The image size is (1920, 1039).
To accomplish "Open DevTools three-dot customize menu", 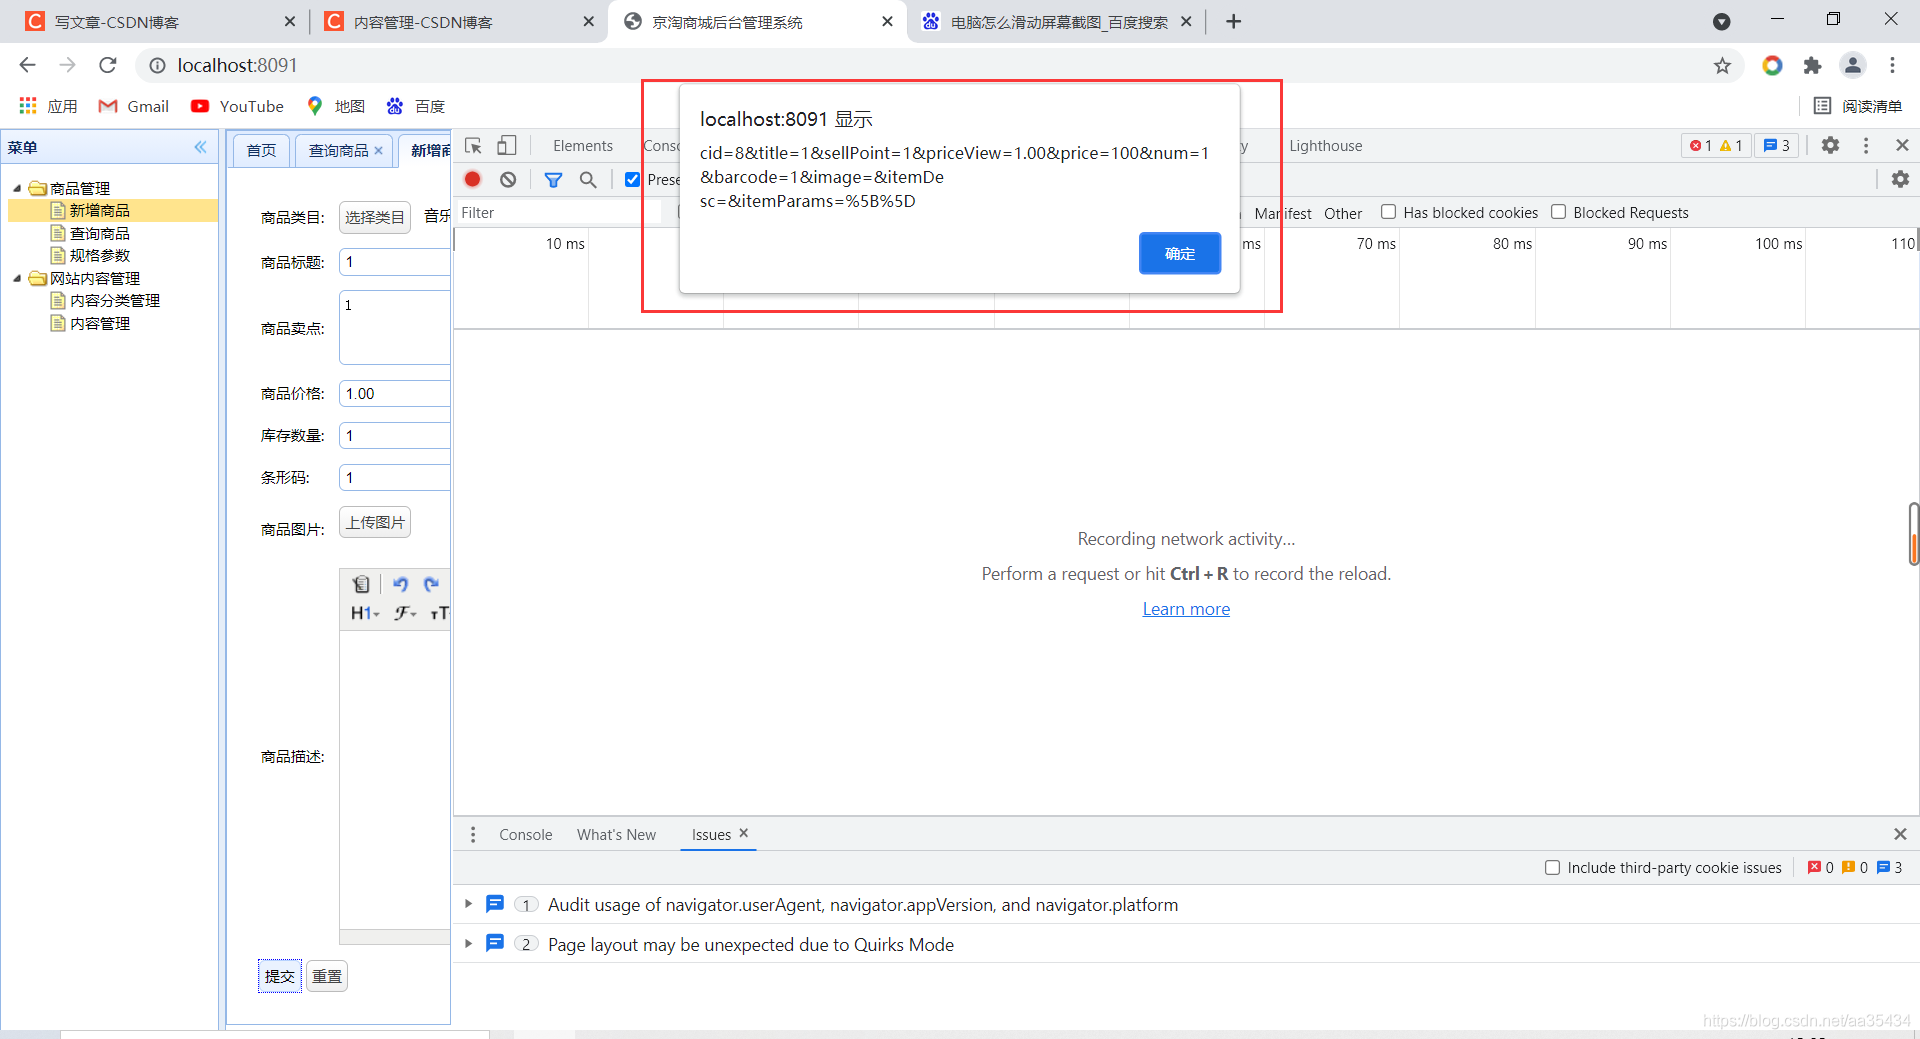I will coord(1866,145).
